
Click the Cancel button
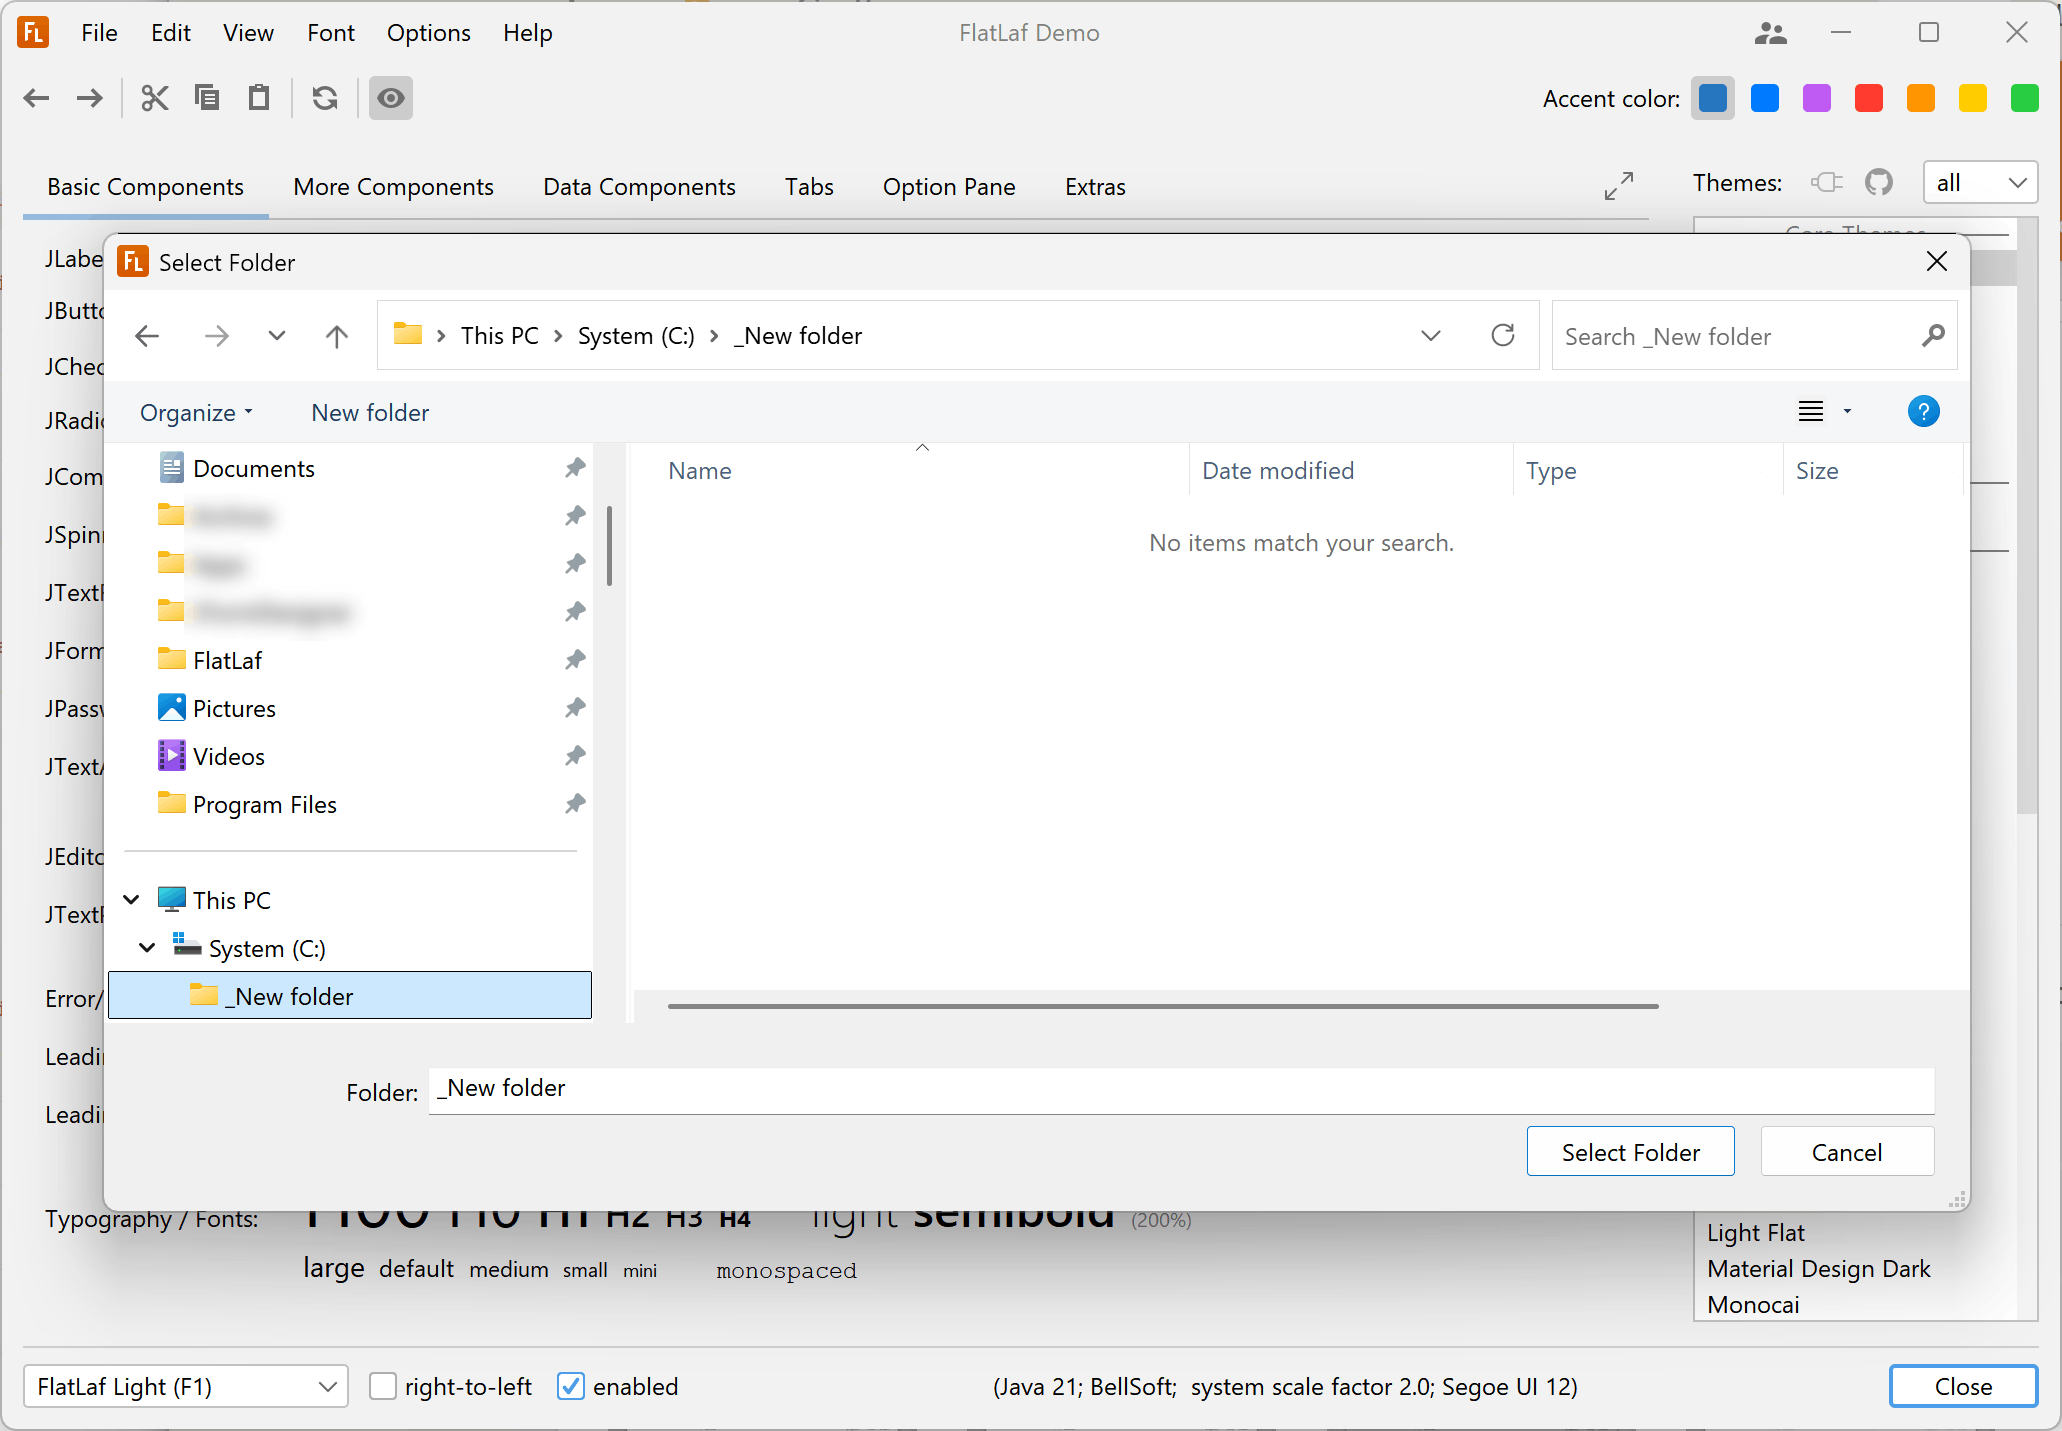(1847, 1152)
